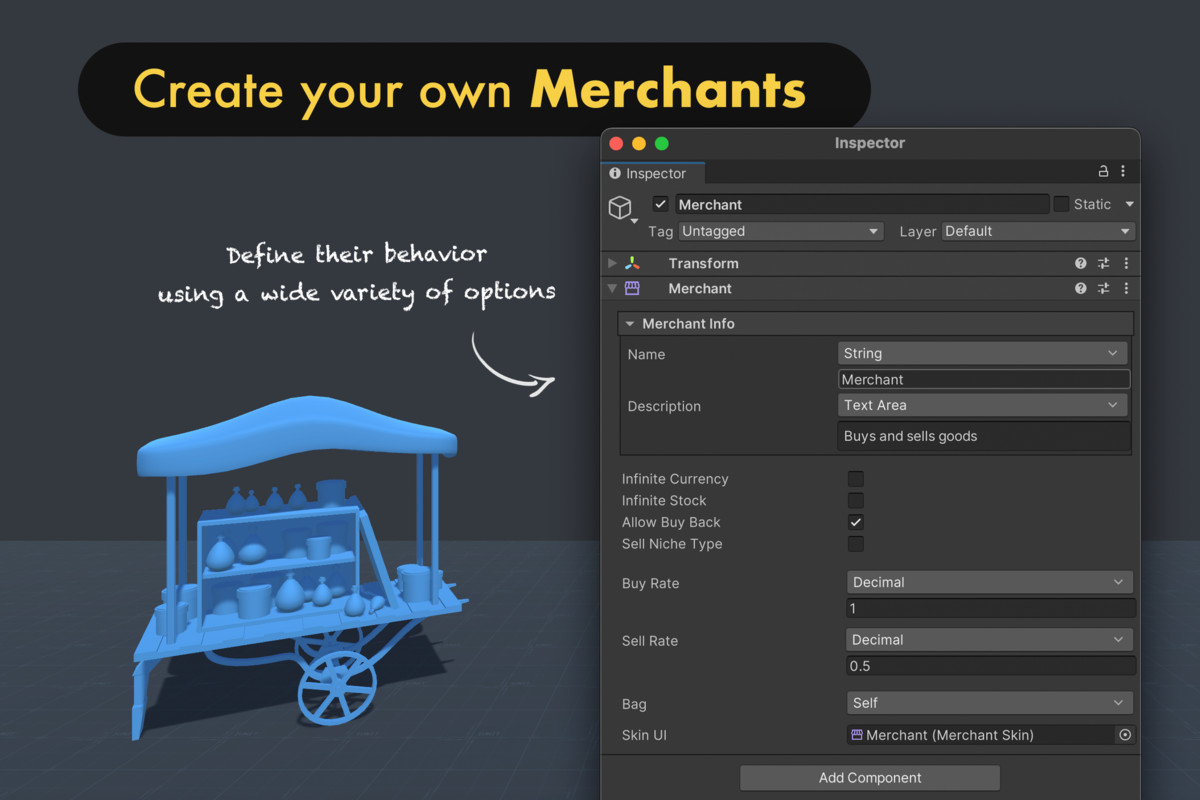This screenshot has width=1200, height=800.
Task: Open the Layer dropdown showing Default
Action: point(1037,231)
